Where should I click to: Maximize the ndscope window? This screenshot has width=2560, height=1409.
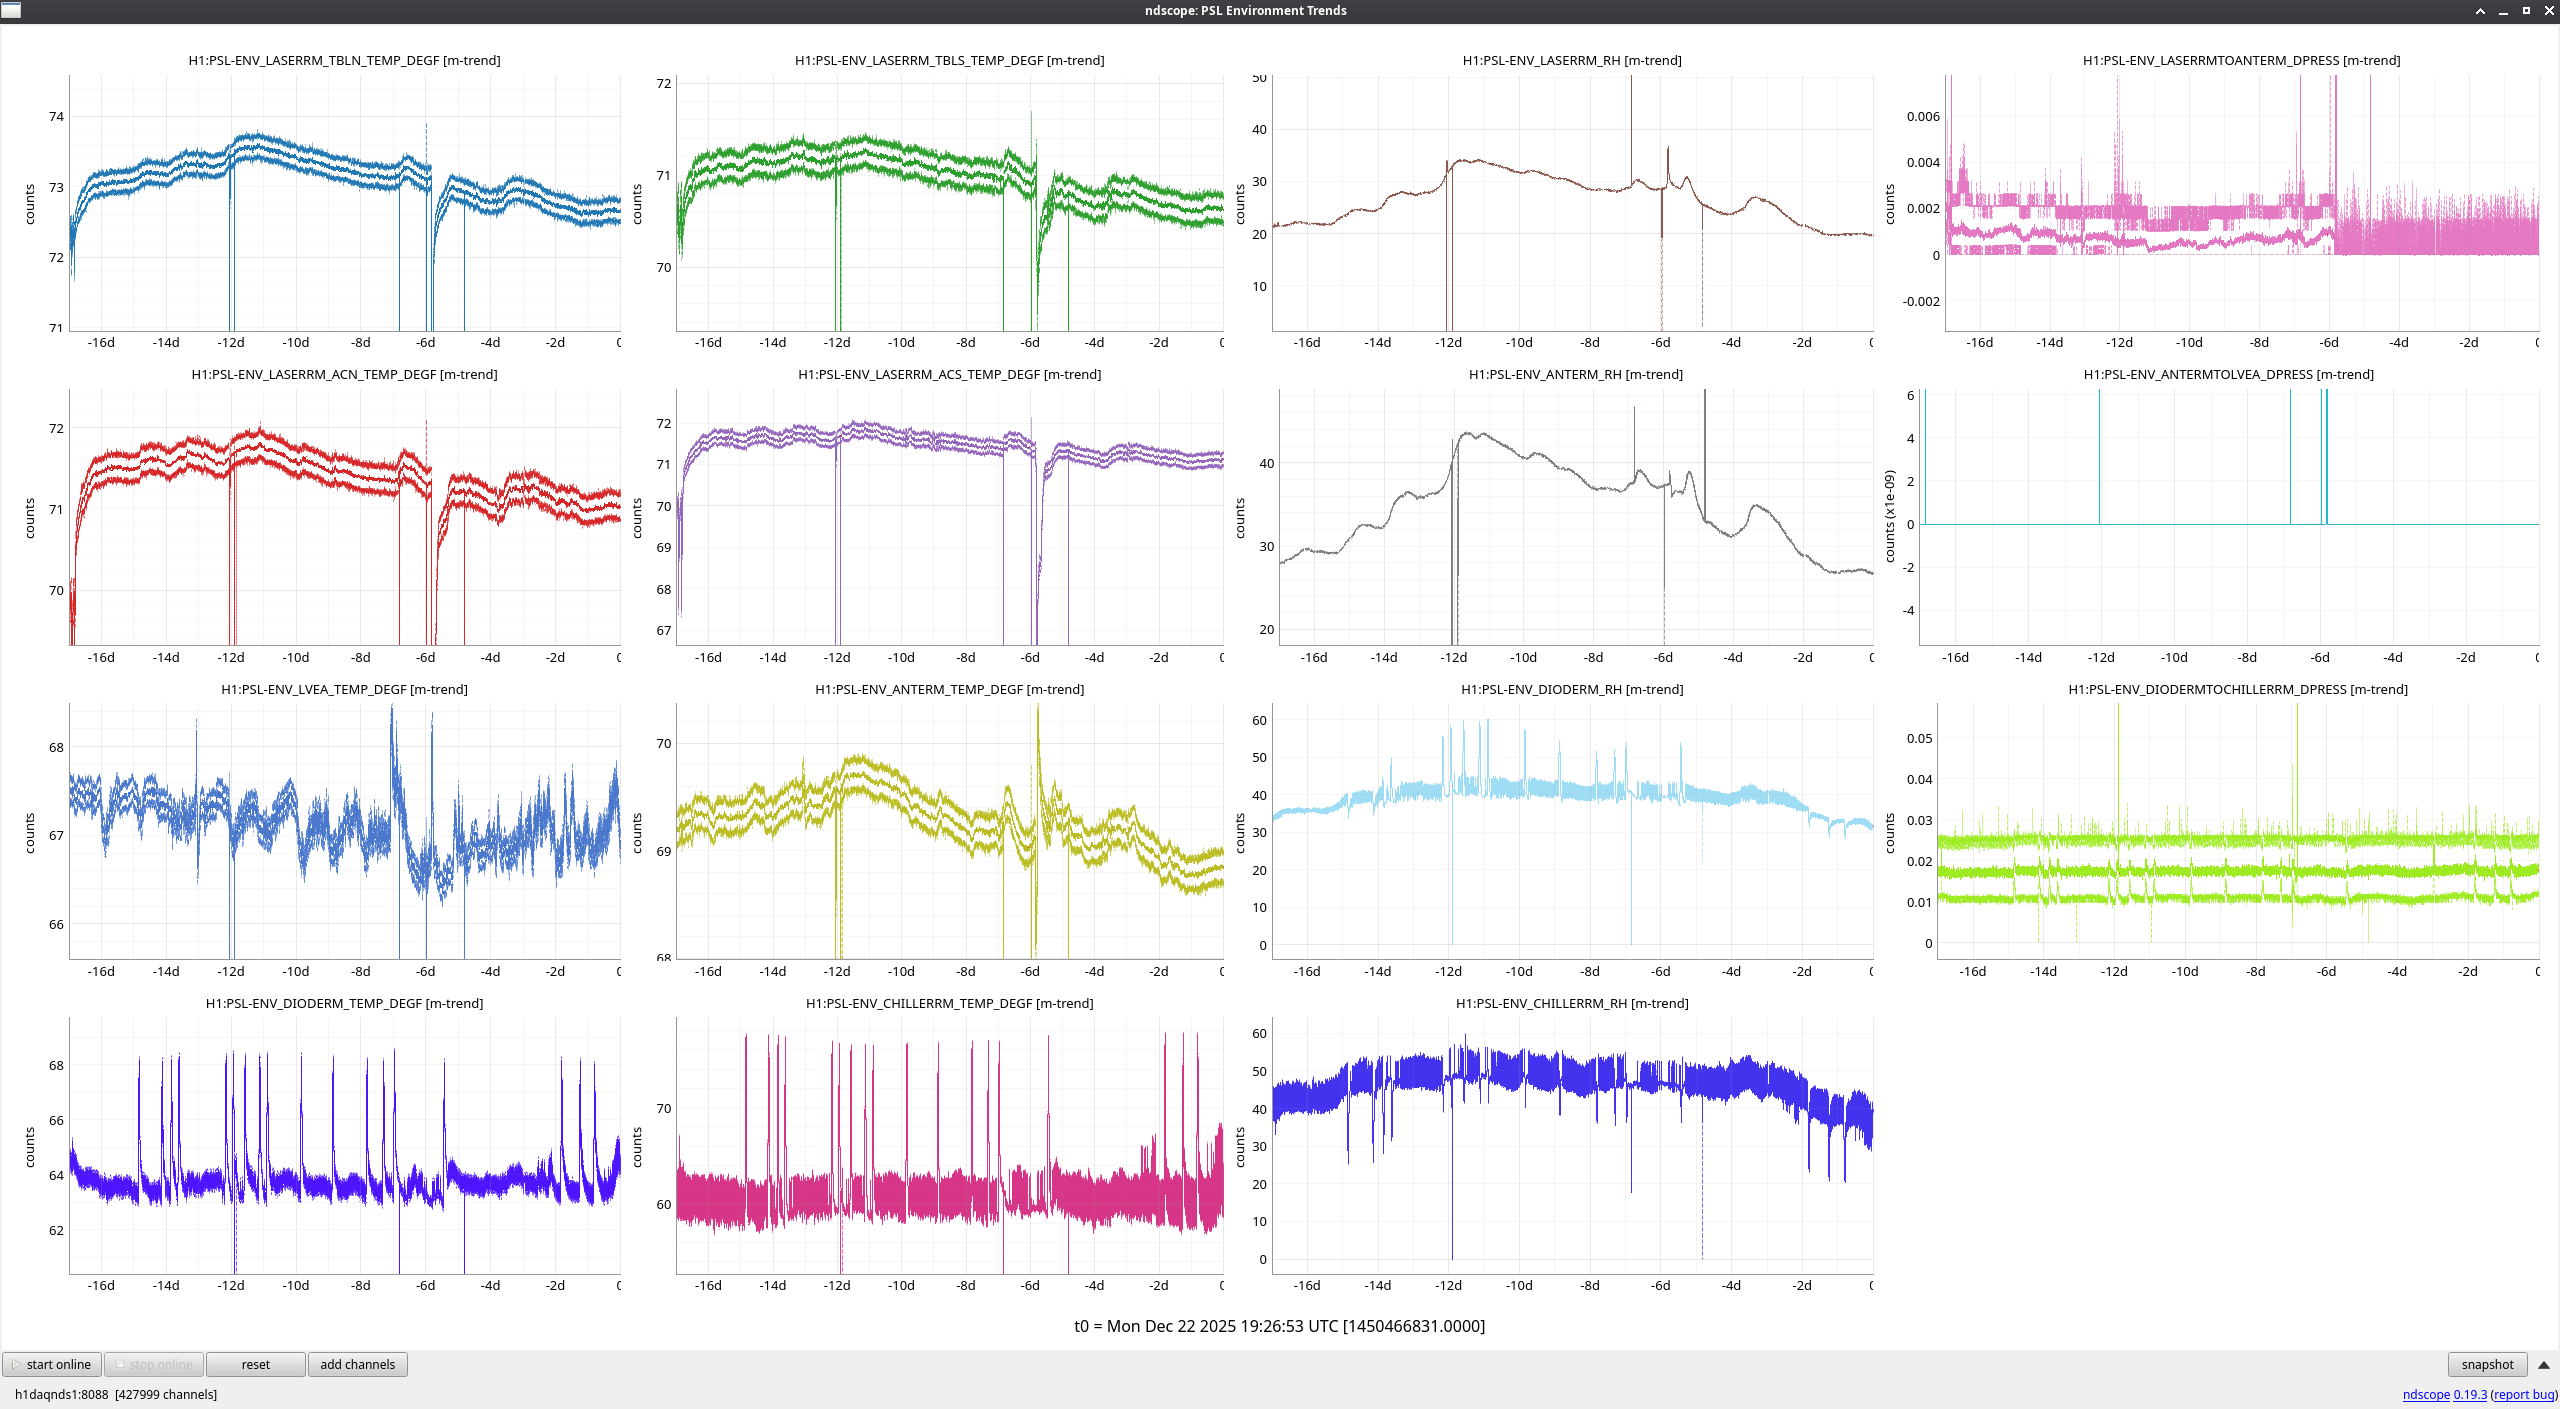[2526, 11]
